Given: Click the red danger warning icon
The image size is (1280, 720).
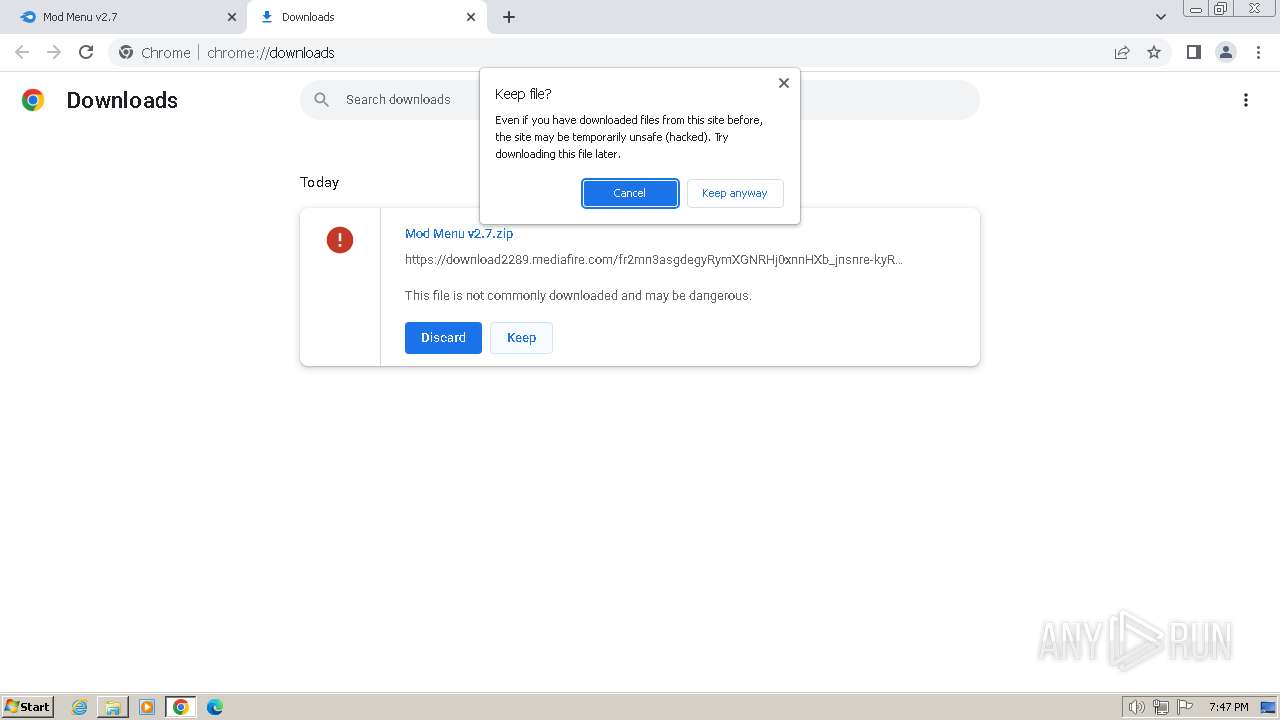Looking at the screenshot, I should (340, 240).
